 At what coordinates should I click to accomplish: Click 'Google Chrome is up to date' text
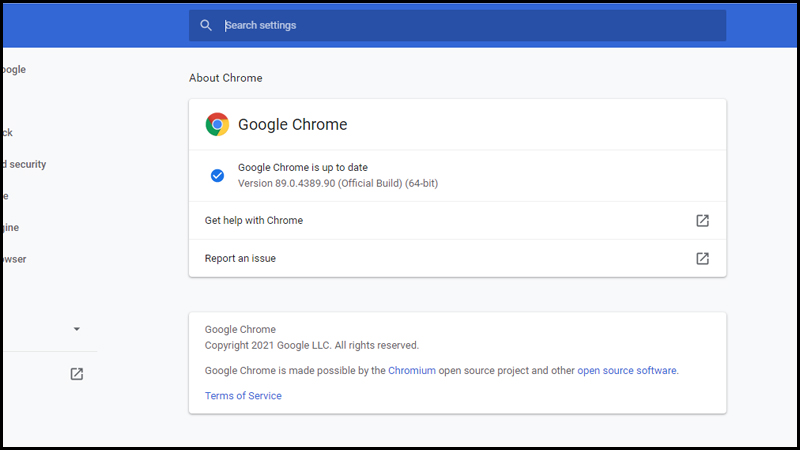tap(303, 167)
